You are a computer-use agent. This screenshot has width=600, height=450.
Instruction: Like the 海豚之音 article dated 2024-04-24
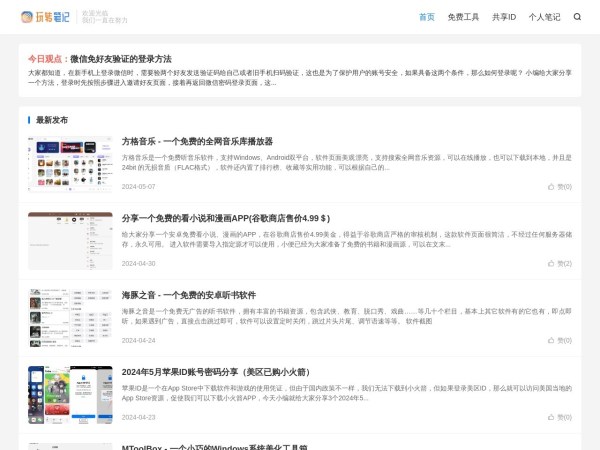click(x=560, y=341)
